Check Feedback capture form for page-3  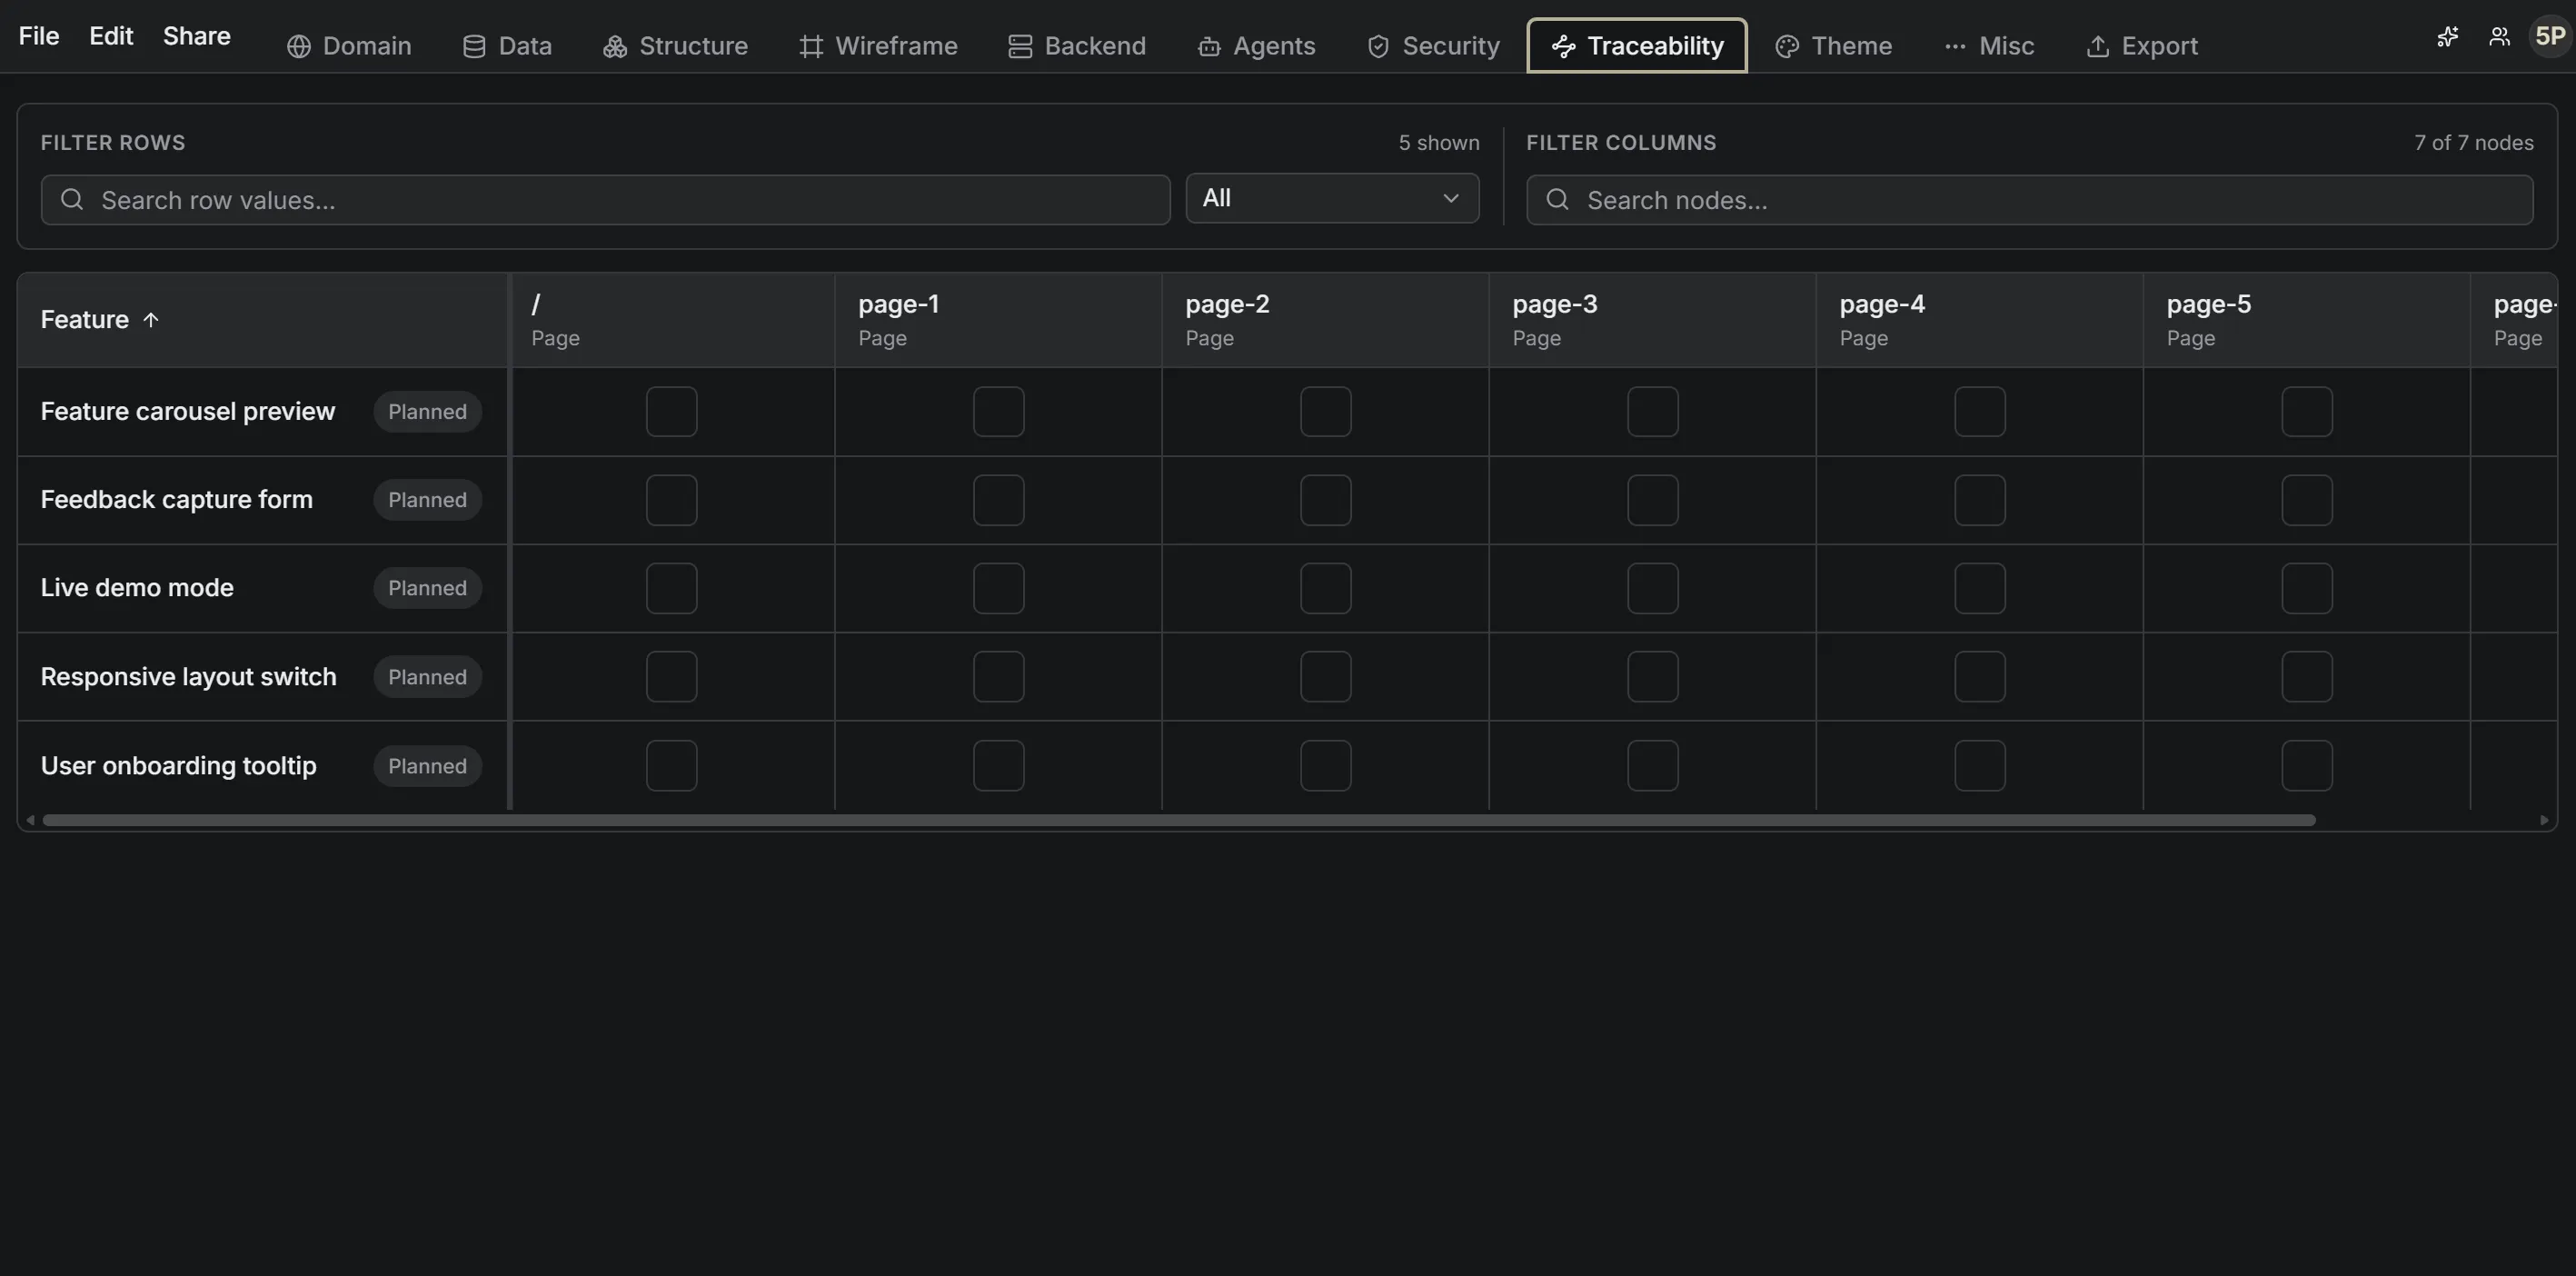1652,500
